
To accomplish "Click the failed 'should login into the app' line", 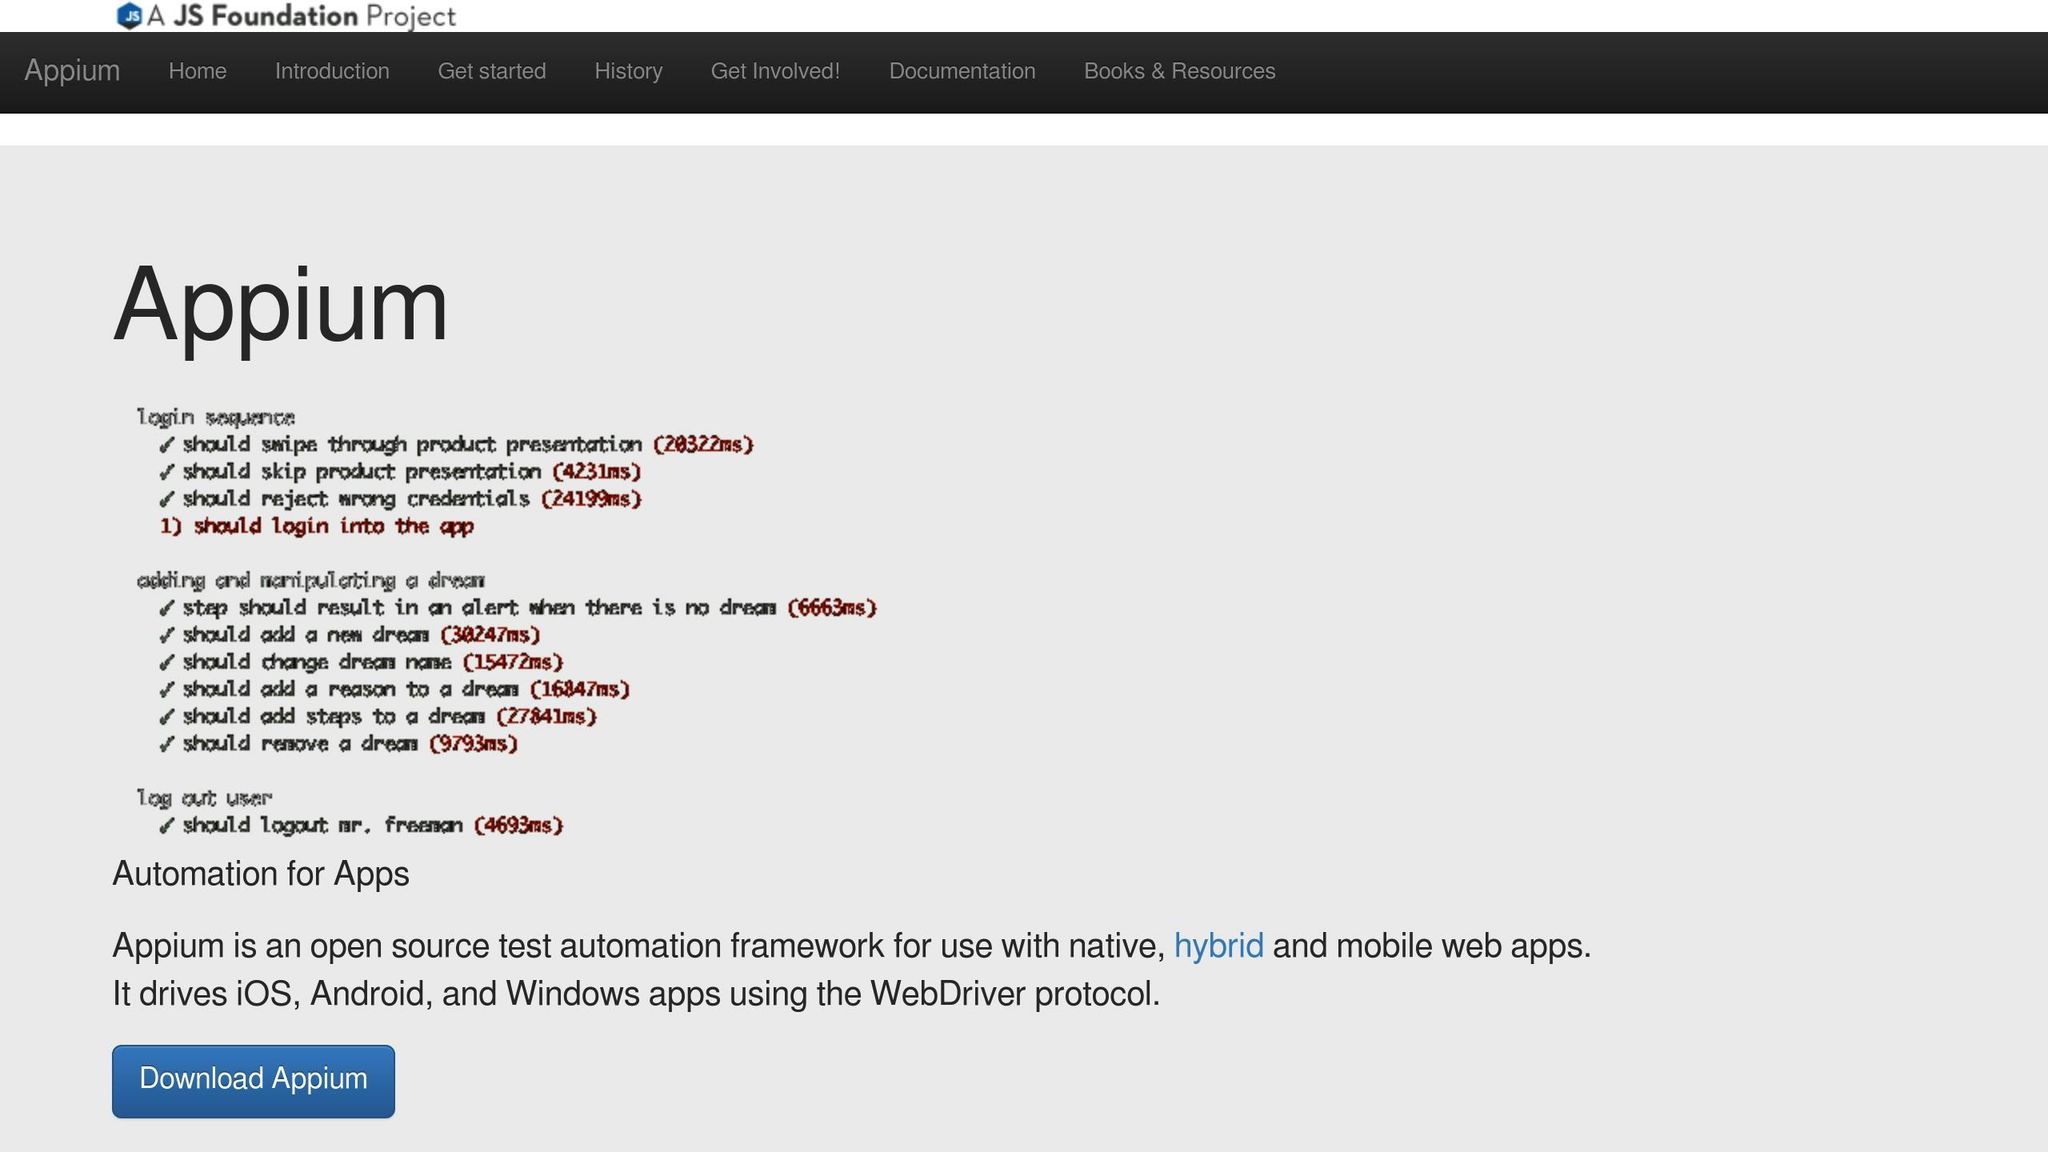I will click(317, 526).
